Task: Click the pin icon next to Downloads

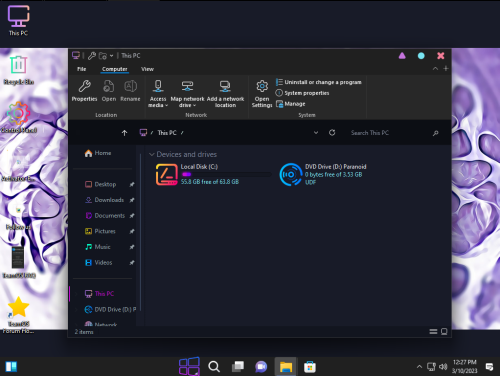Action: 132,200
